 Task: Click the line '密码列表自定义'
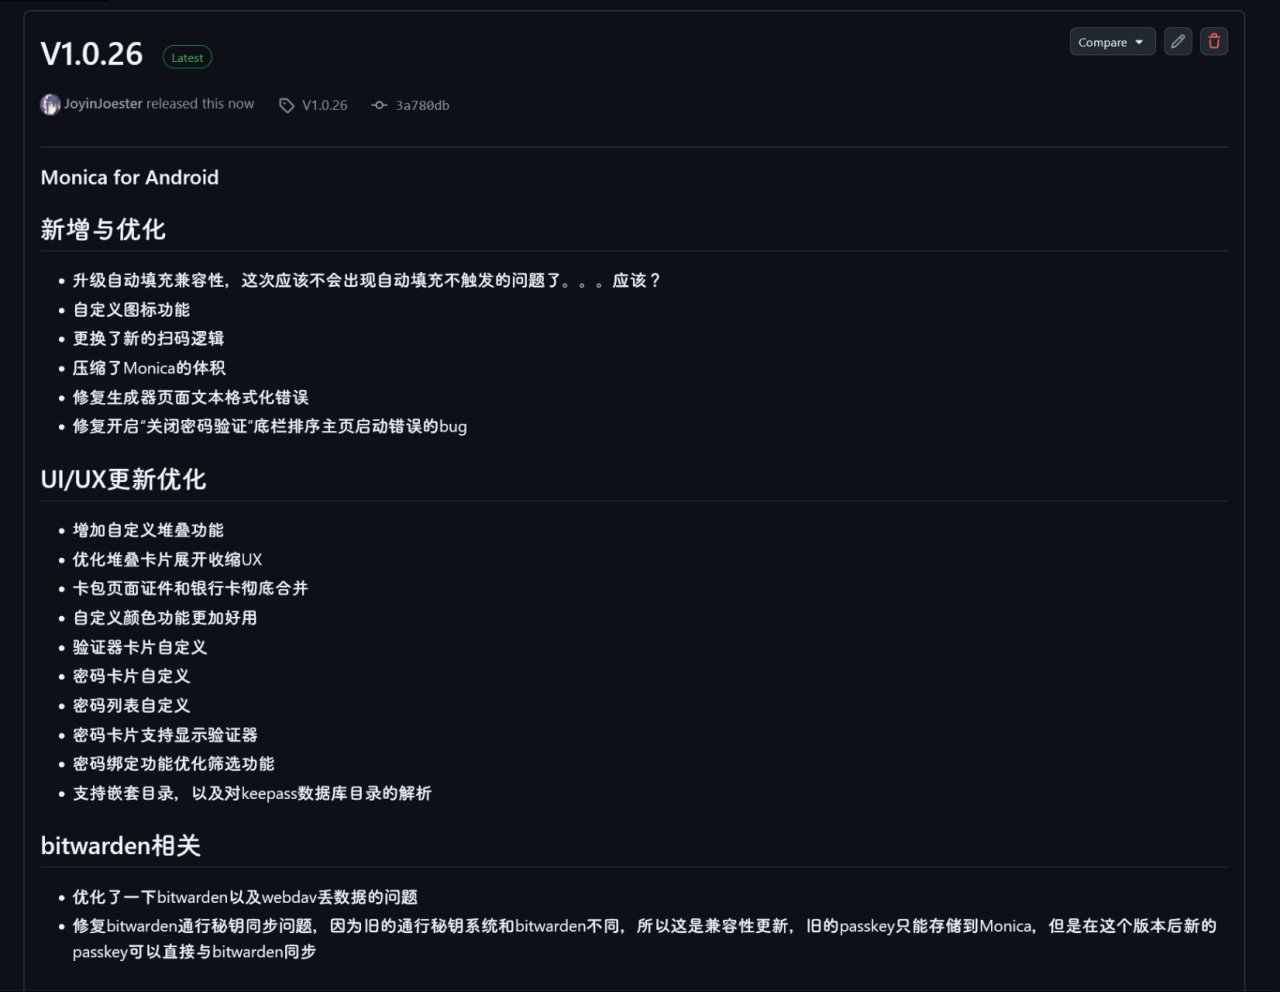tap(131, 706)
